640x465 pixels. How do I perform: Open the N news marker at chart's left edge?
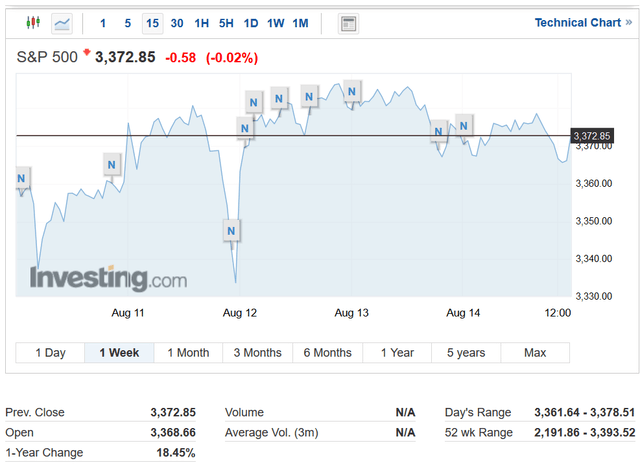[22, 178]
